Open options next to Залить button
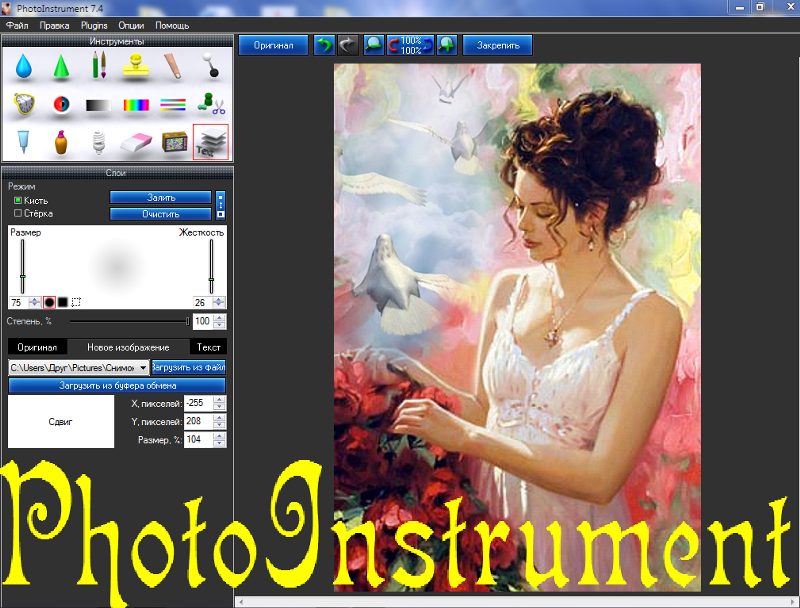Image resolution: width=800 pixels, height=608 pixels. [220, 206]
